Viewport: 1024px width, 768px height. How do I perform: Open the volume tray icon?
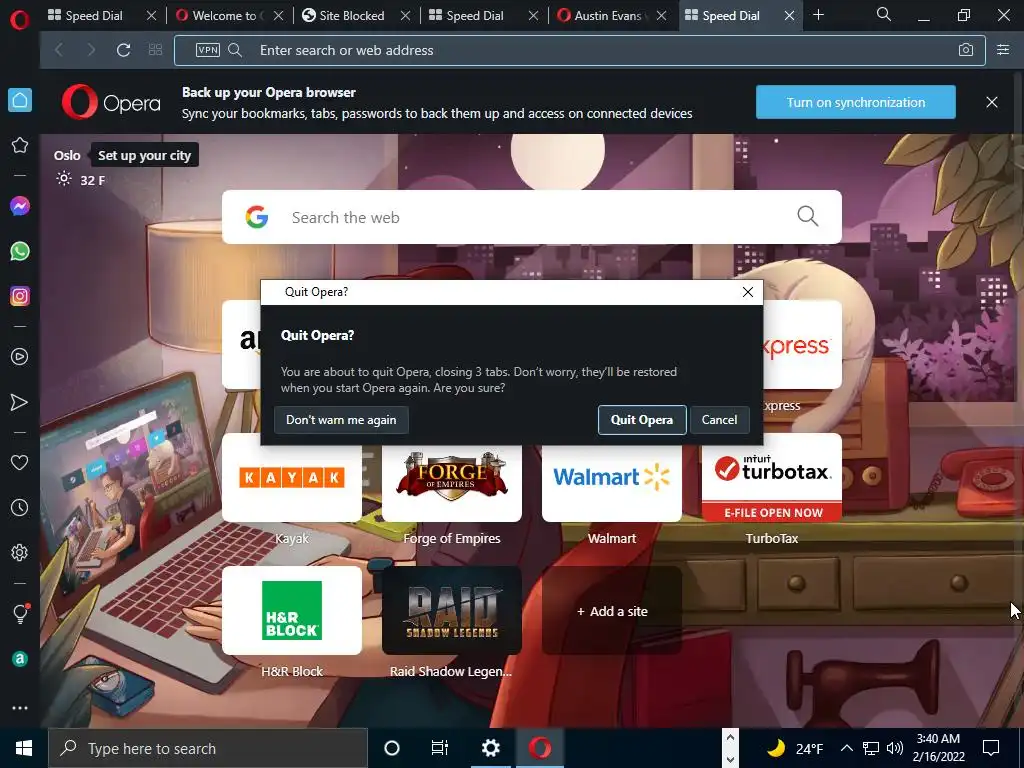point(895,748)
